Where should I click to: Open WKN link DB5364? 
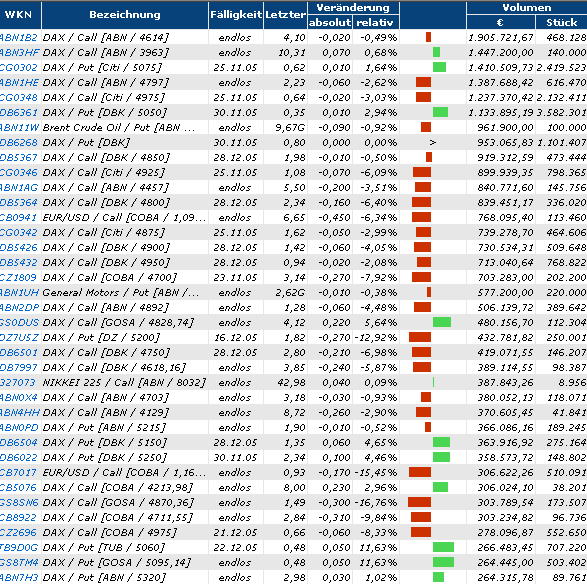coord(19,202)
